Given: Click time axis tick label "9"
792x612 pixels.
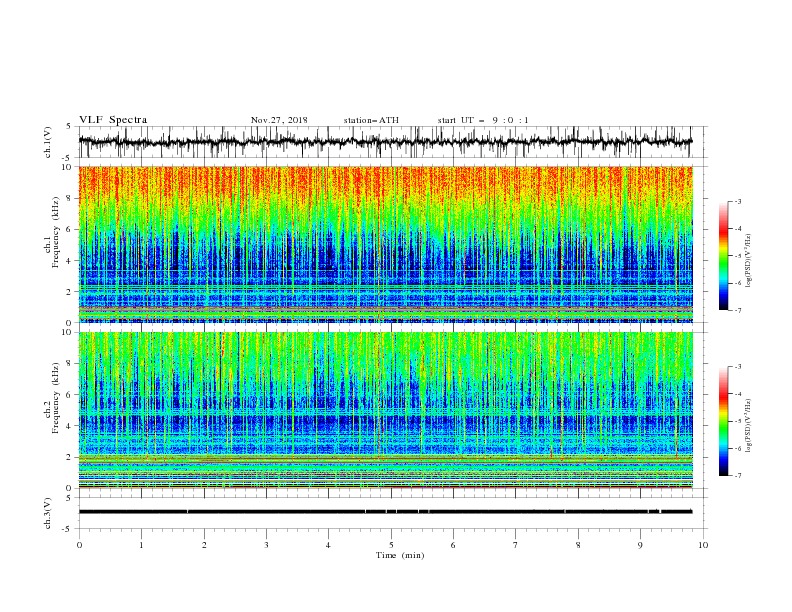Looking at the screenshot, I should tap(640, 545).
